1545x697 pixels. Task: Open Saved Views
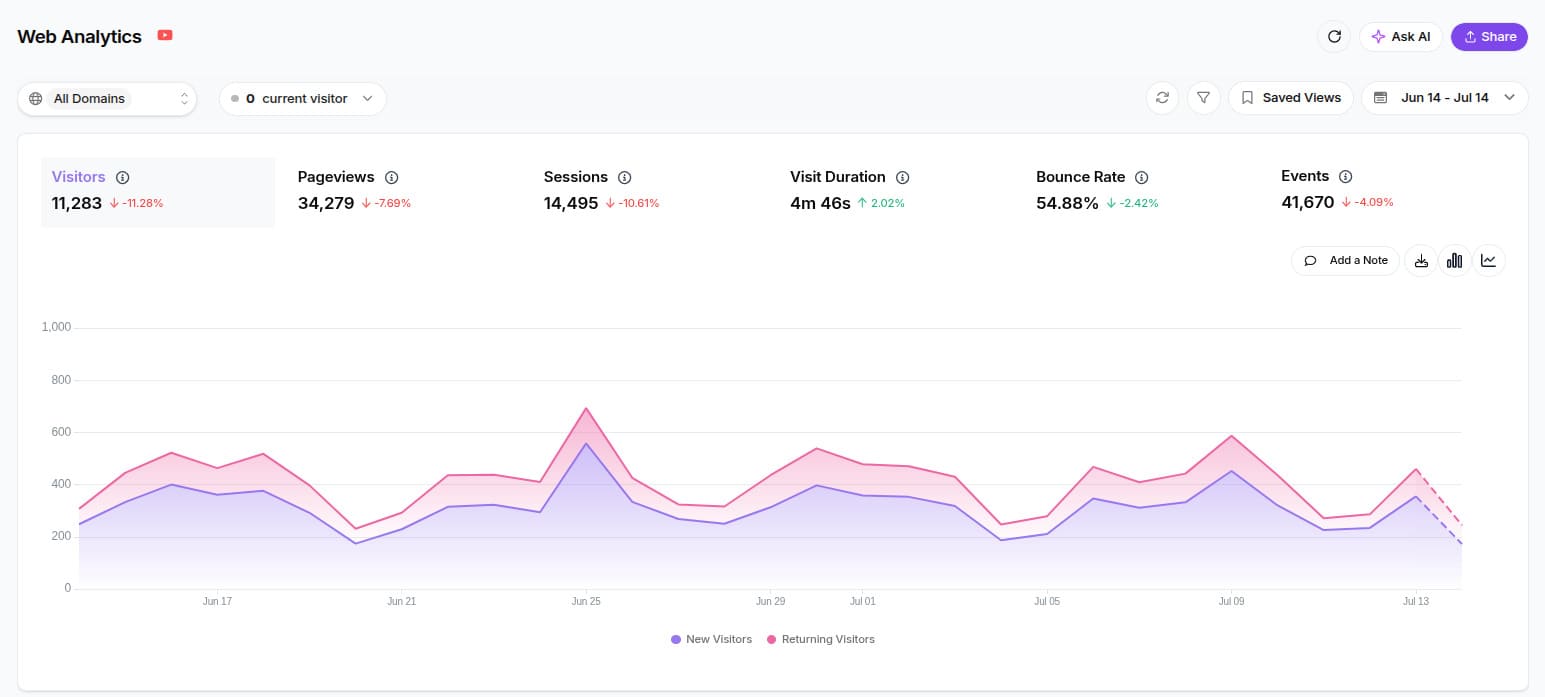1291,98
